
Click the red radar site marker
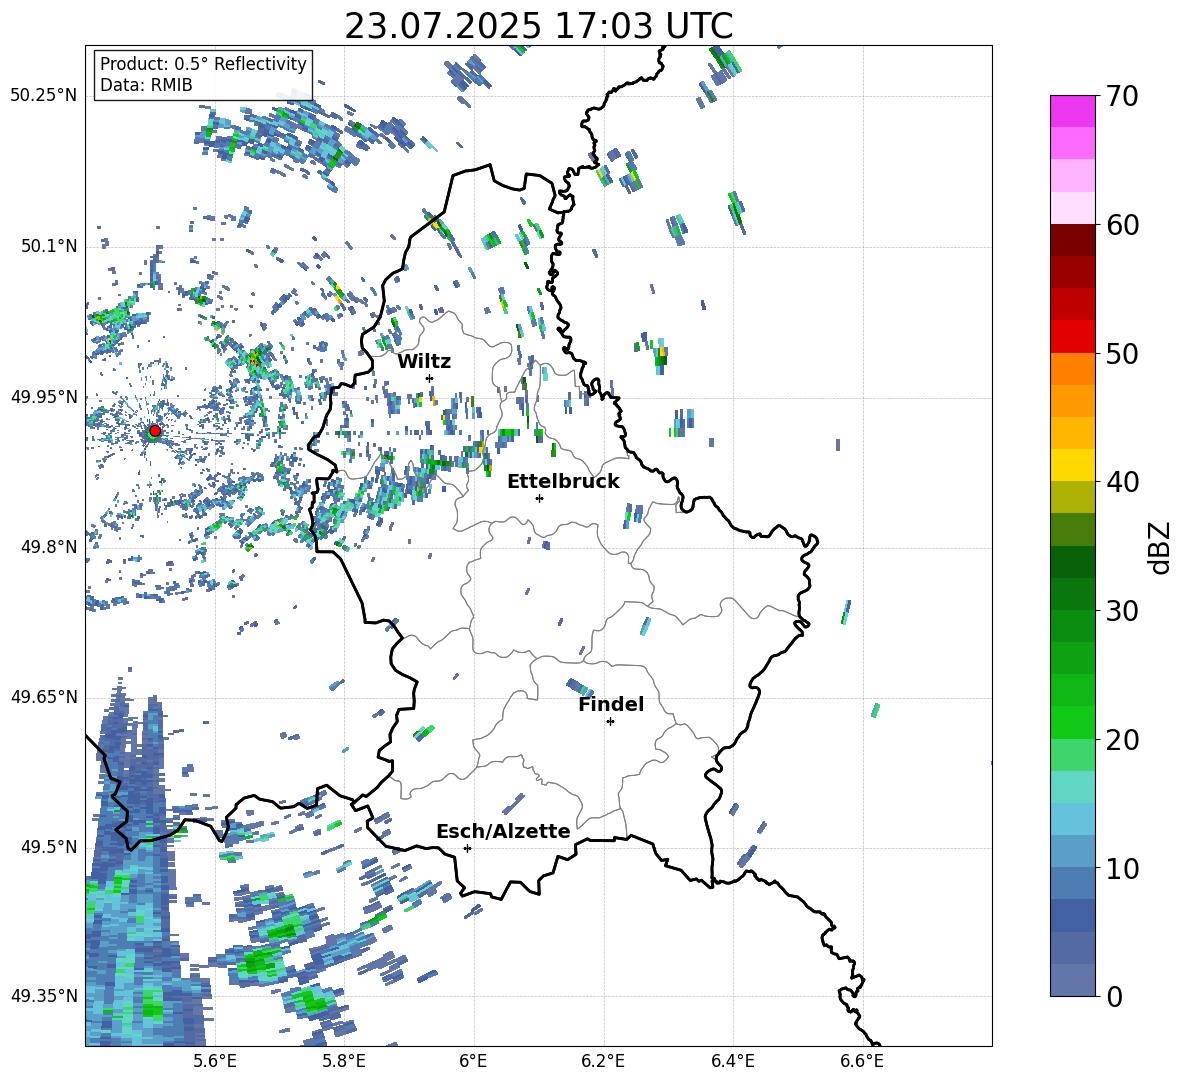pyautogui.click(x=154, y=430)
